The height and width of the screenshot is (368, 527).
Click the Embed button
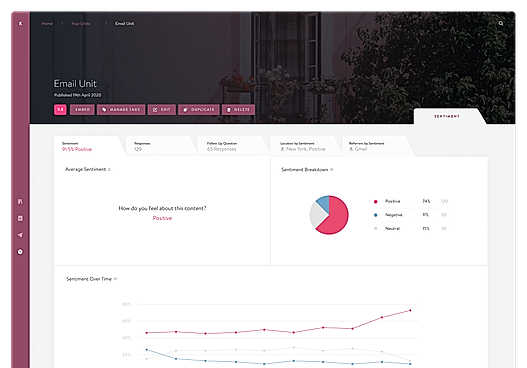tap(82, 110)
